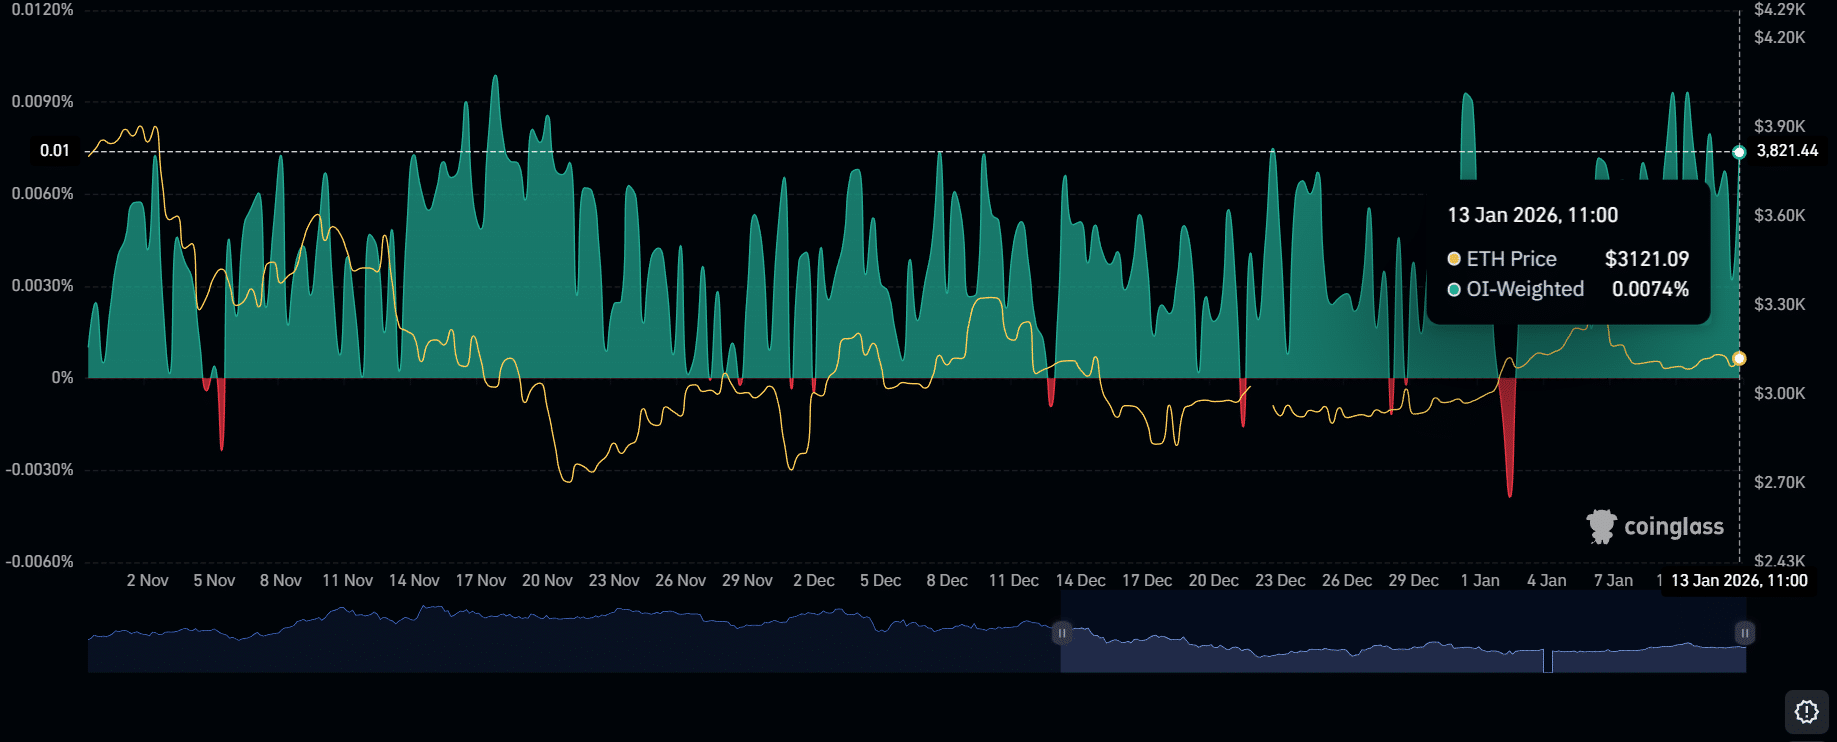Screen dimensions: 1837x742
Task: Click the tooltip date header text
Action: click(x=1532, y=215)
